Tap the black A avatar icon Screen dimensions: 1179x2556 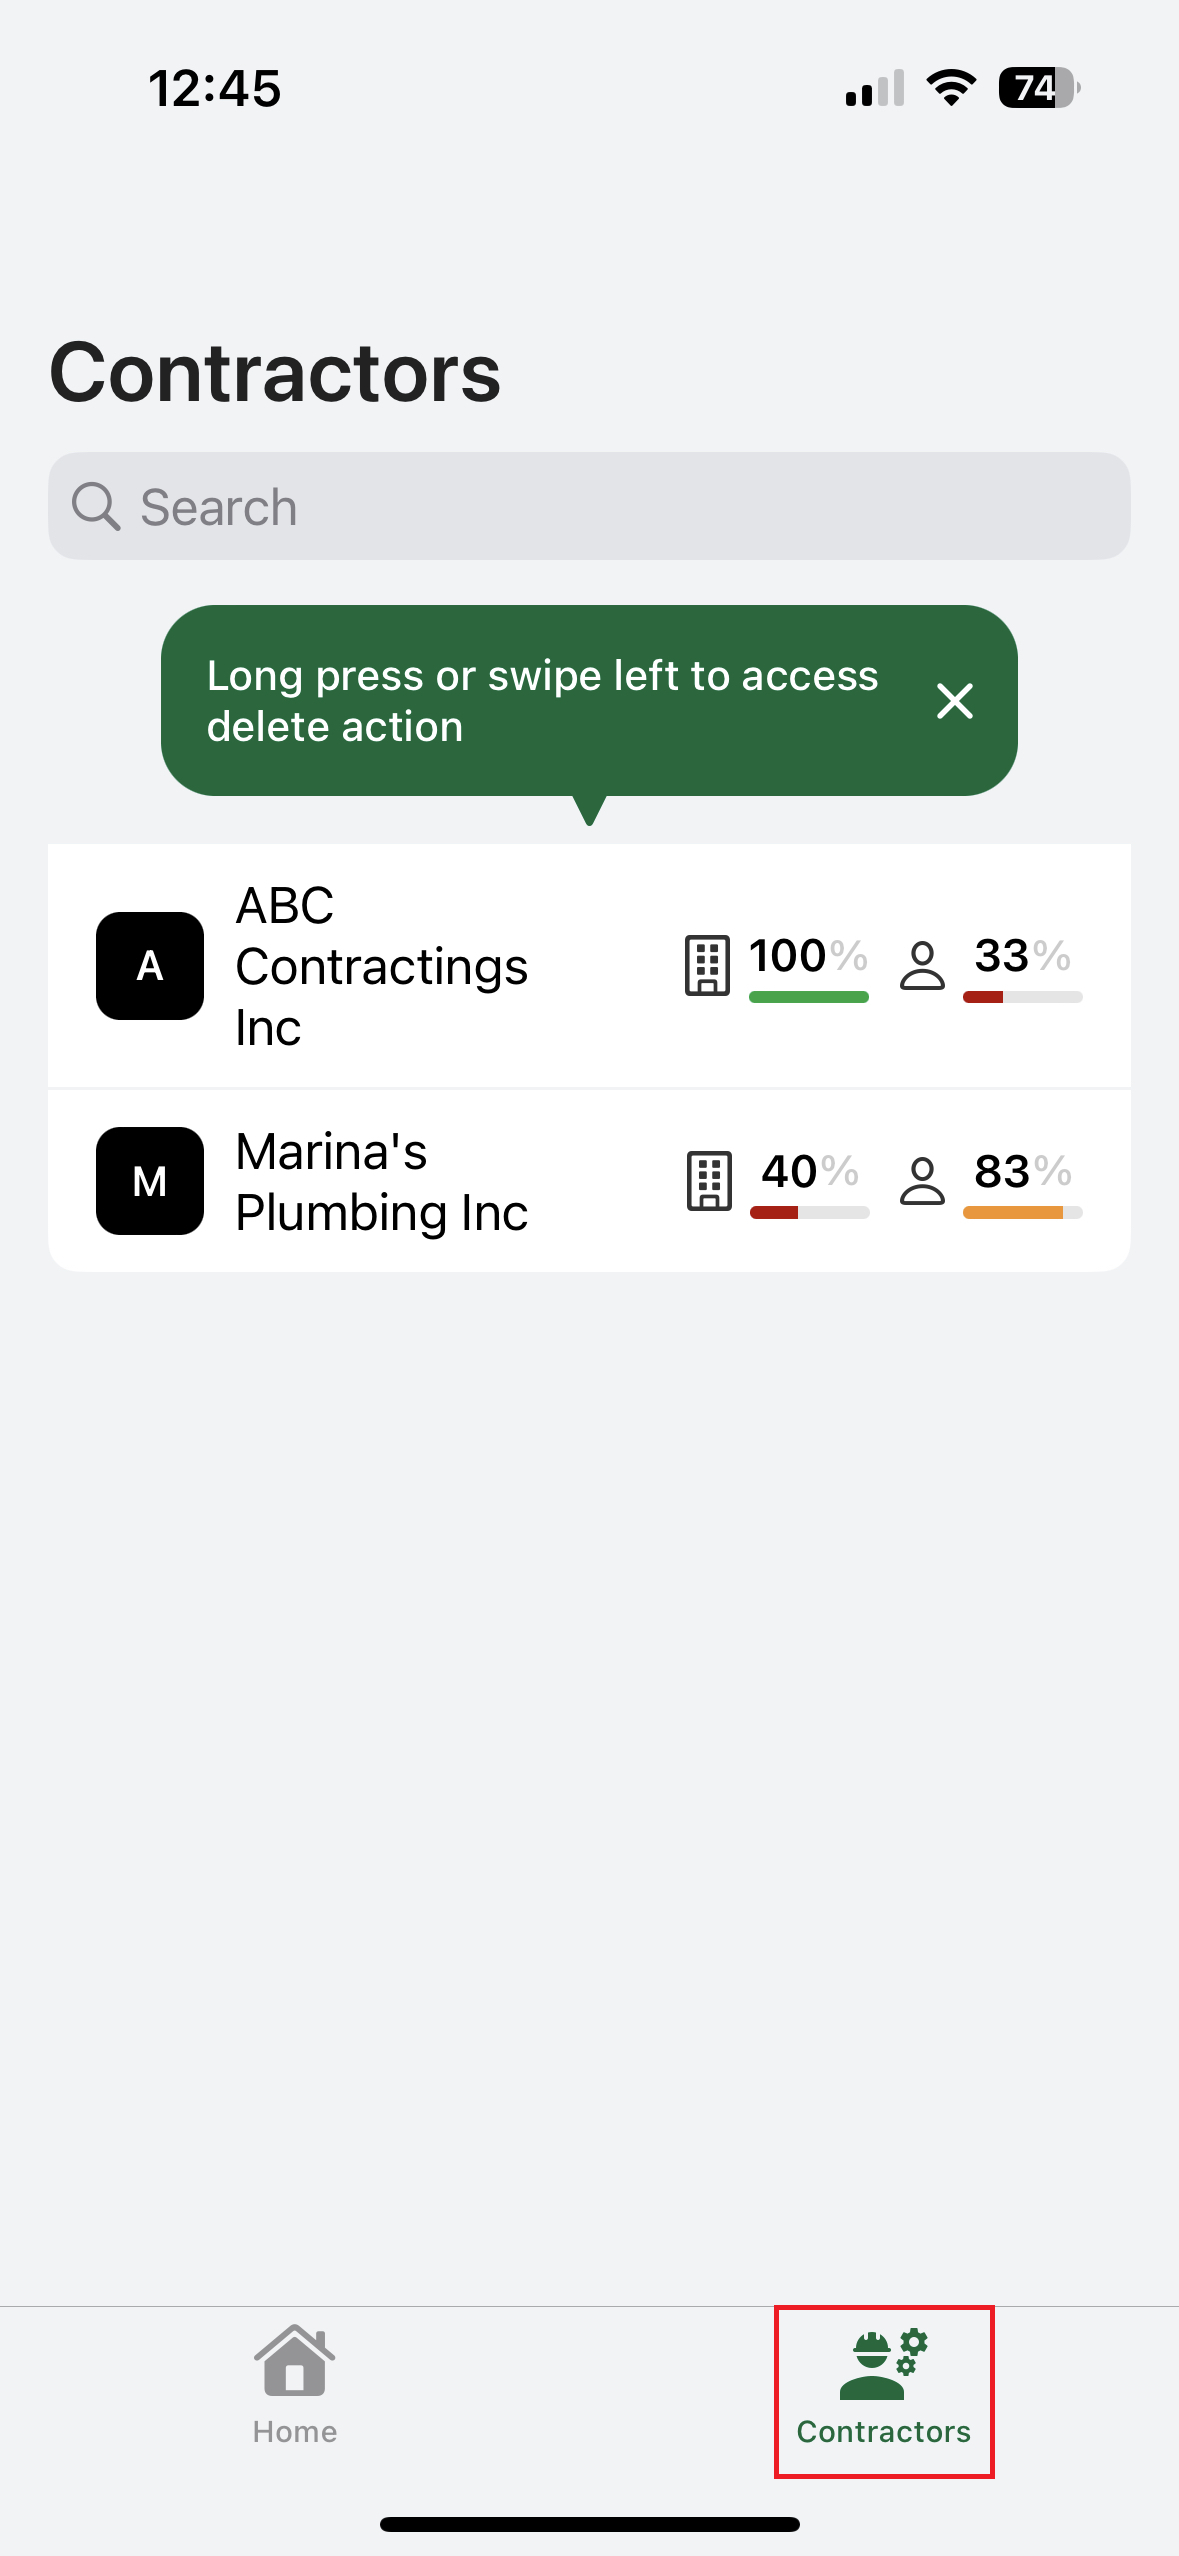150,966
